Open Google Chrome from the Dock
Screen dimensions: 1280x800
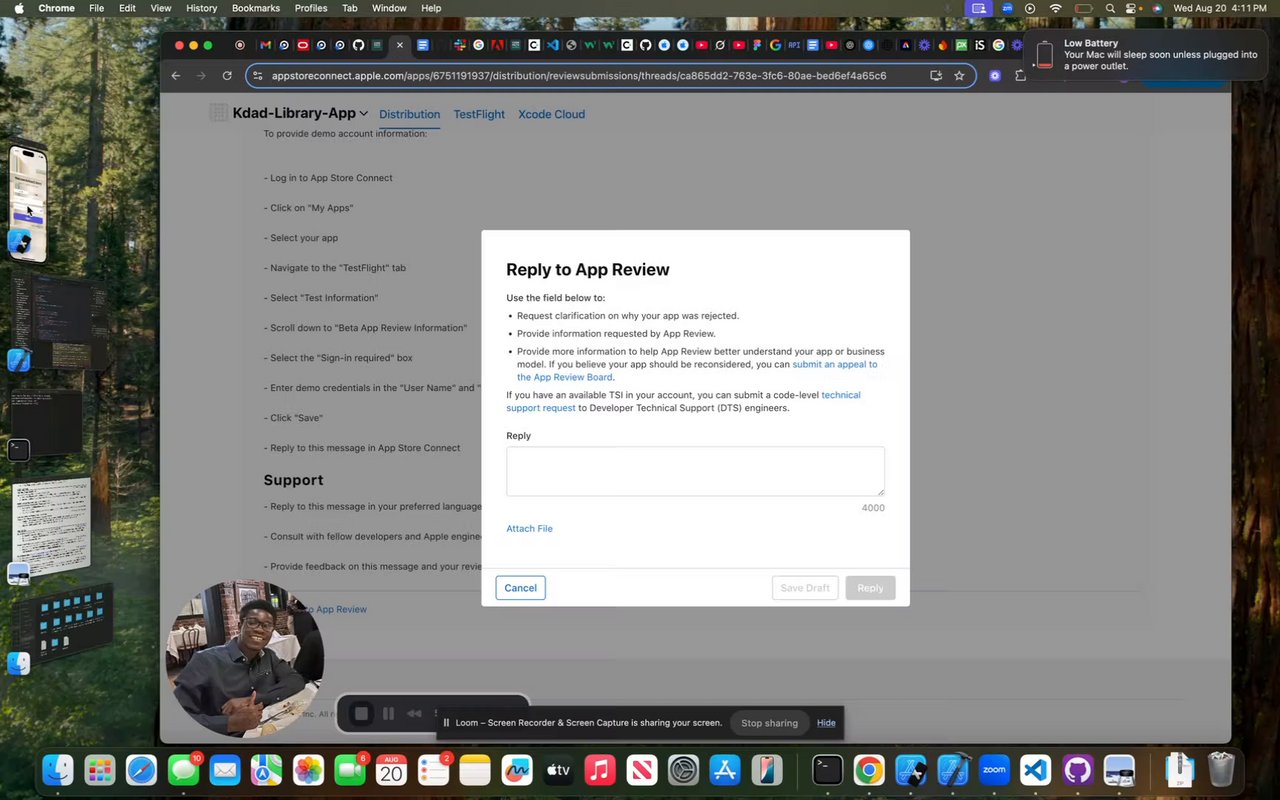[869, 770]
